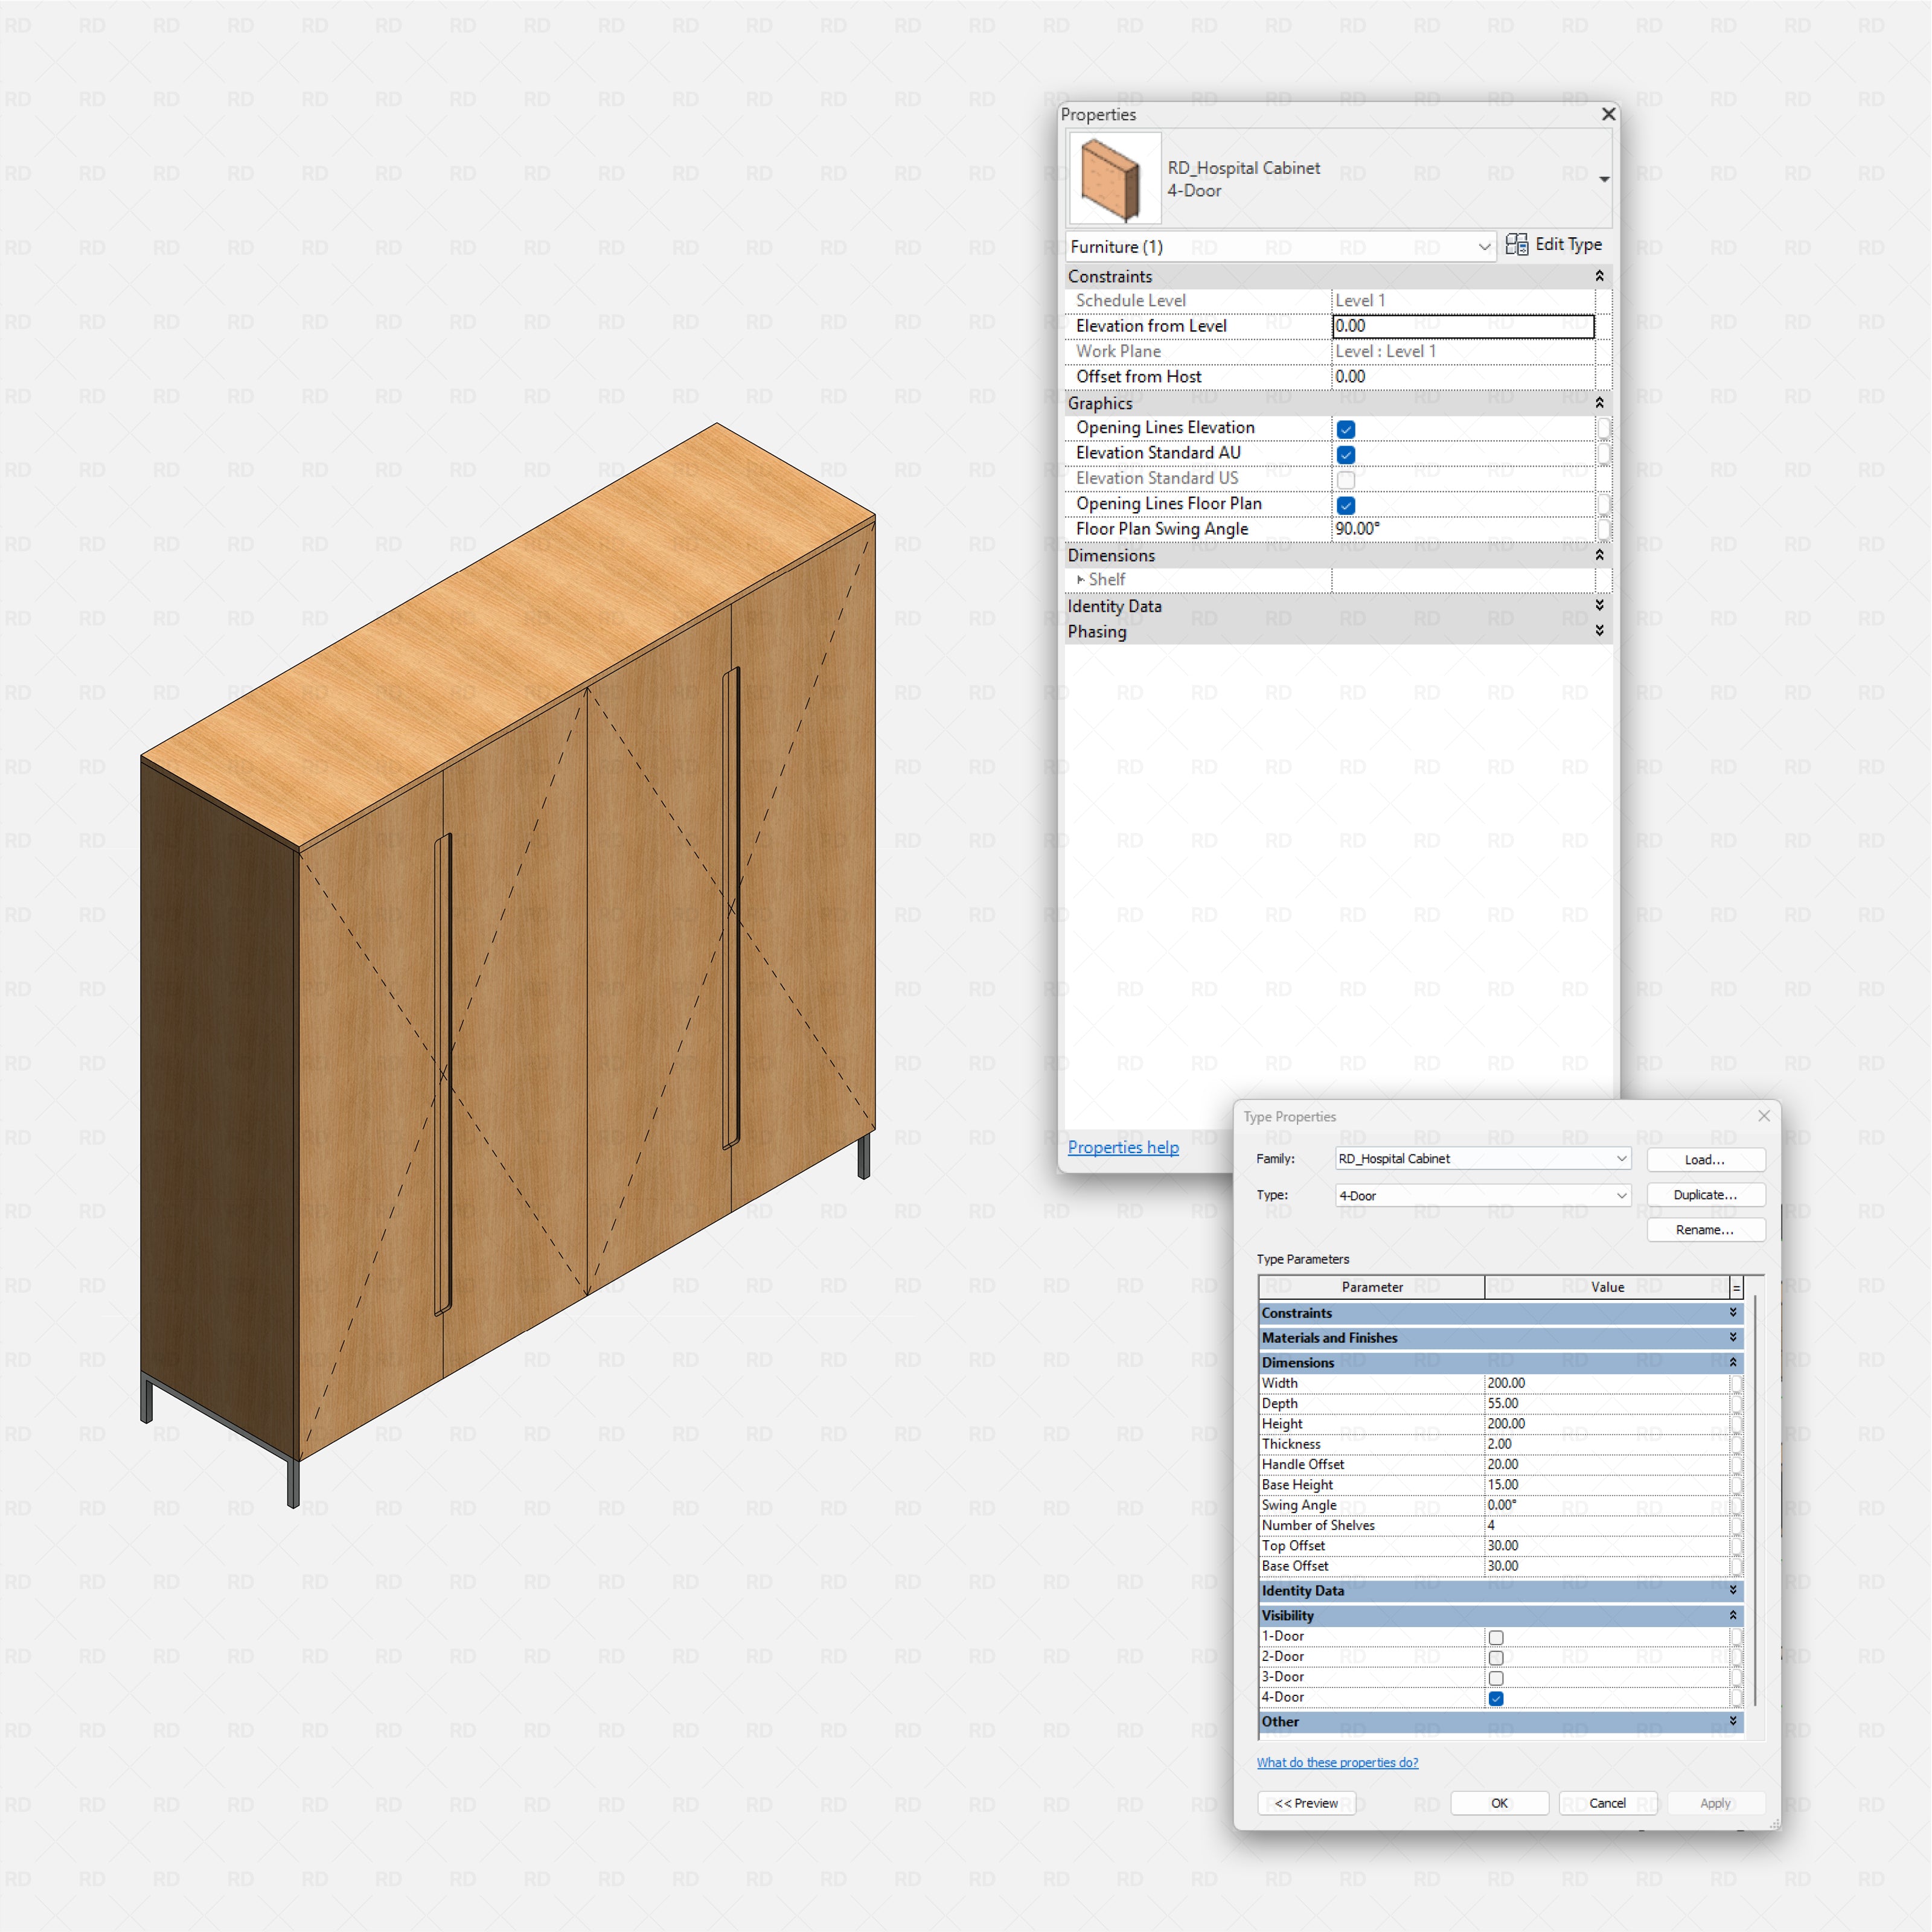Screen dimensions: 1932x1932
Task: Open the type selector dropdown arrow
Action: (1603, 179)
